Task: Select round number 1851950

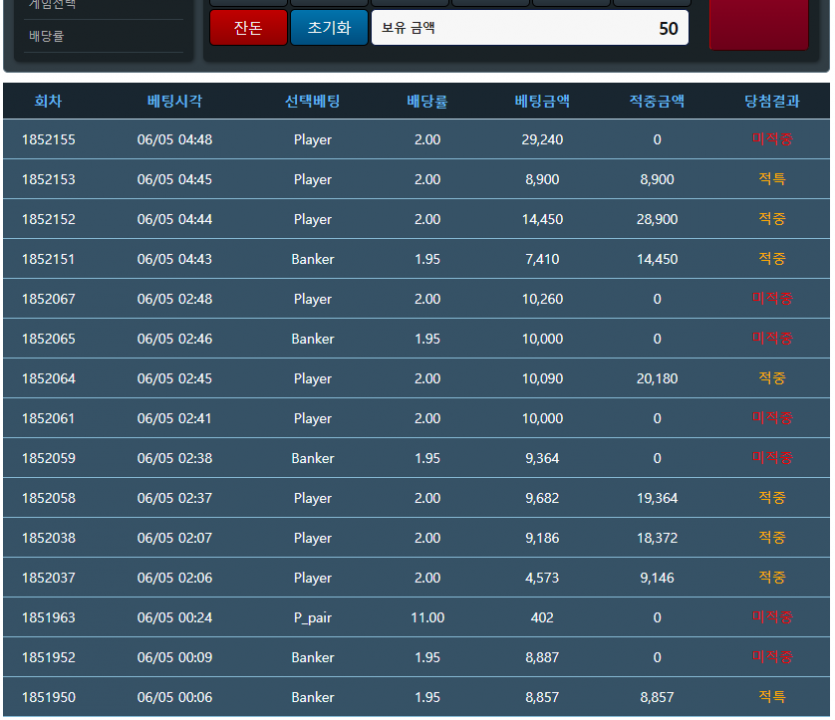Action: click(x=48, y=697)
